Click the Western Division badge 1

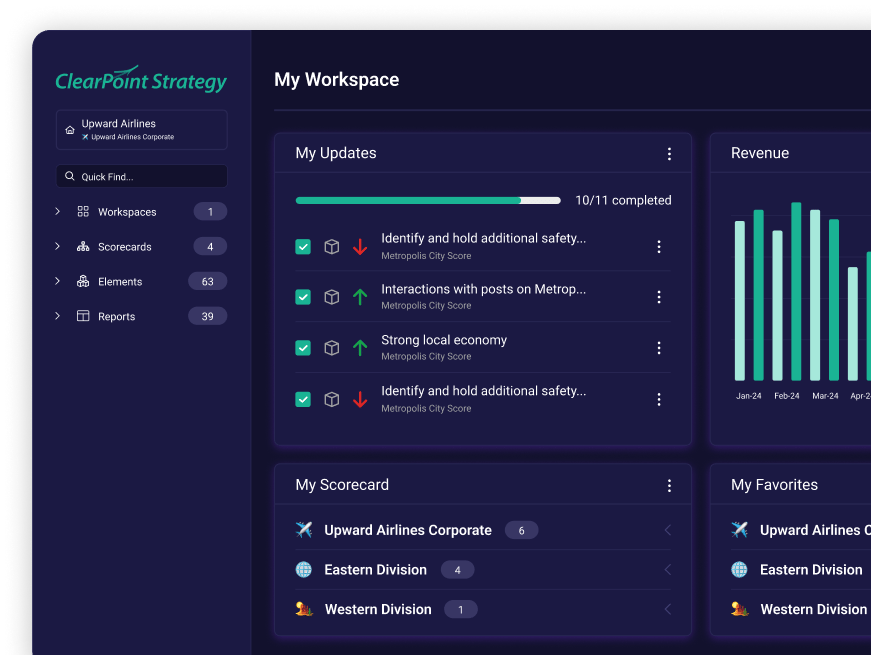coord(460,609)
